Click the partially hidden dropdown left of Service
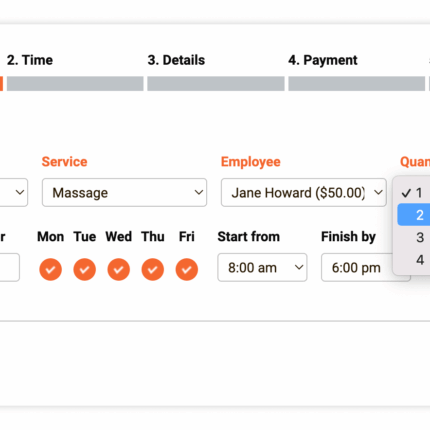The image size is (430, 430). 14,192
